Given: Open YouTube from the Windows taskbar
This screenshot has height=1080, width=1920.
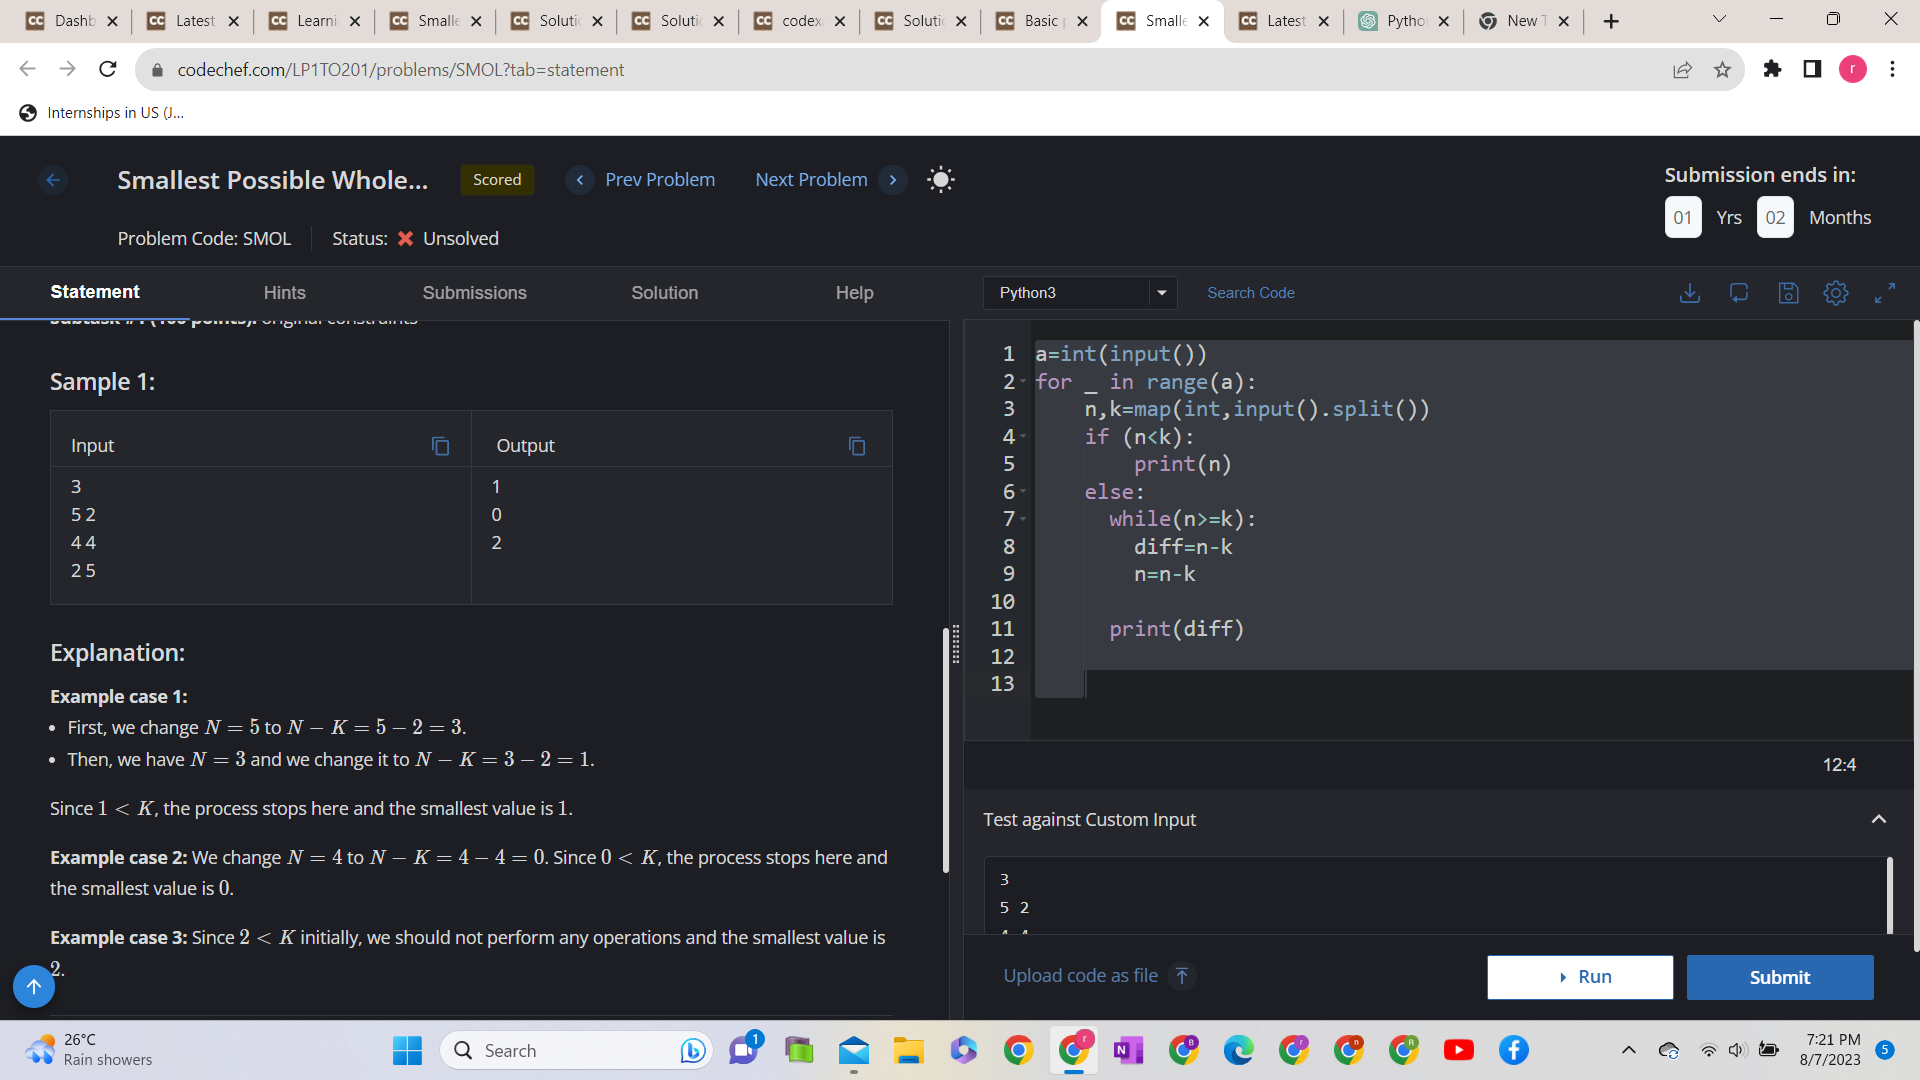Looking at the screenshot, I should click(1458, 1050).
